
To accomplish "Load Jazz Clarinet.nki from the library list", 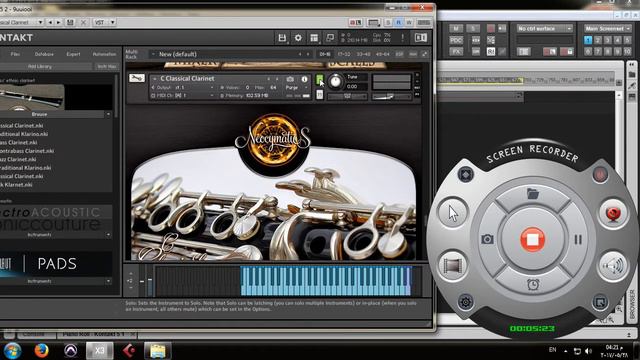I will tap(18, 160).
